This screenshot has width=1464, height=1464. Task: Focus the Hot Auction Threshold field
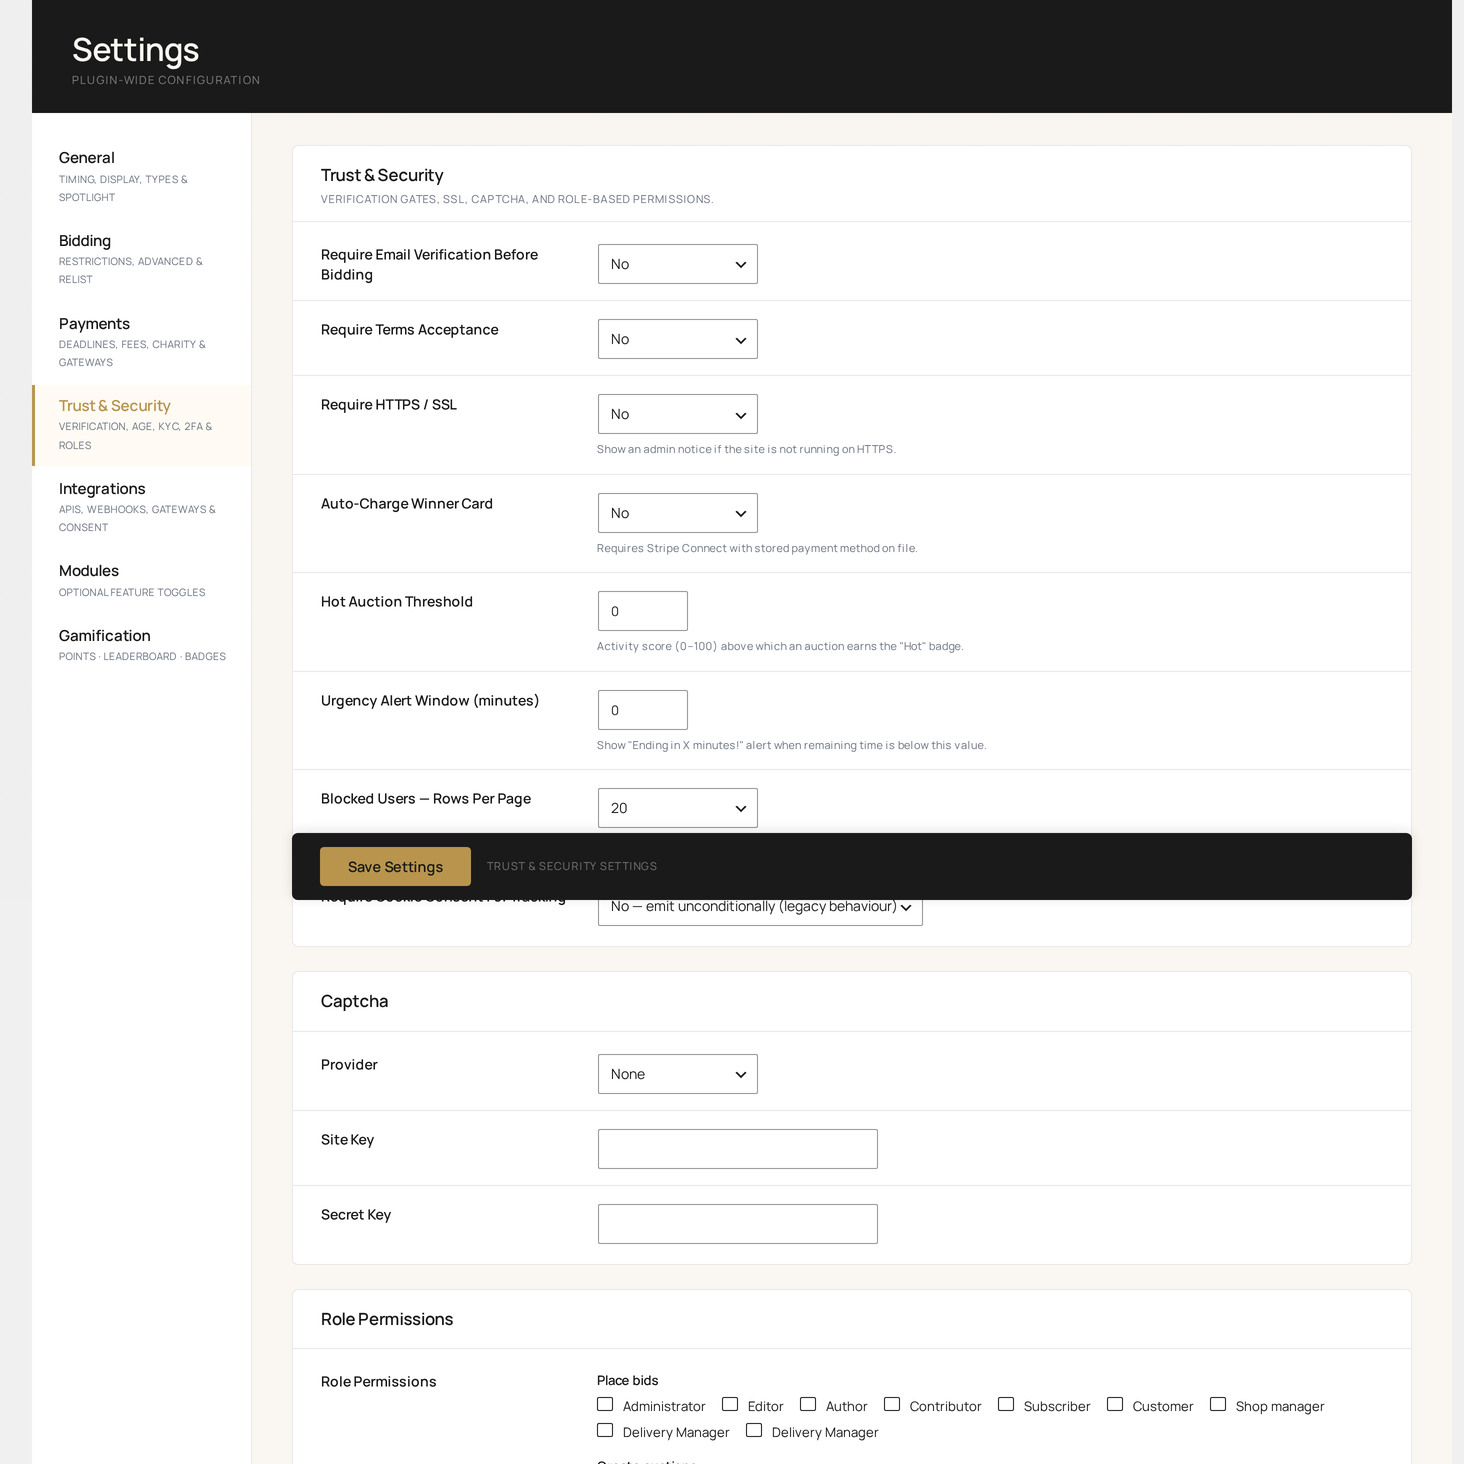pos(642,611)
